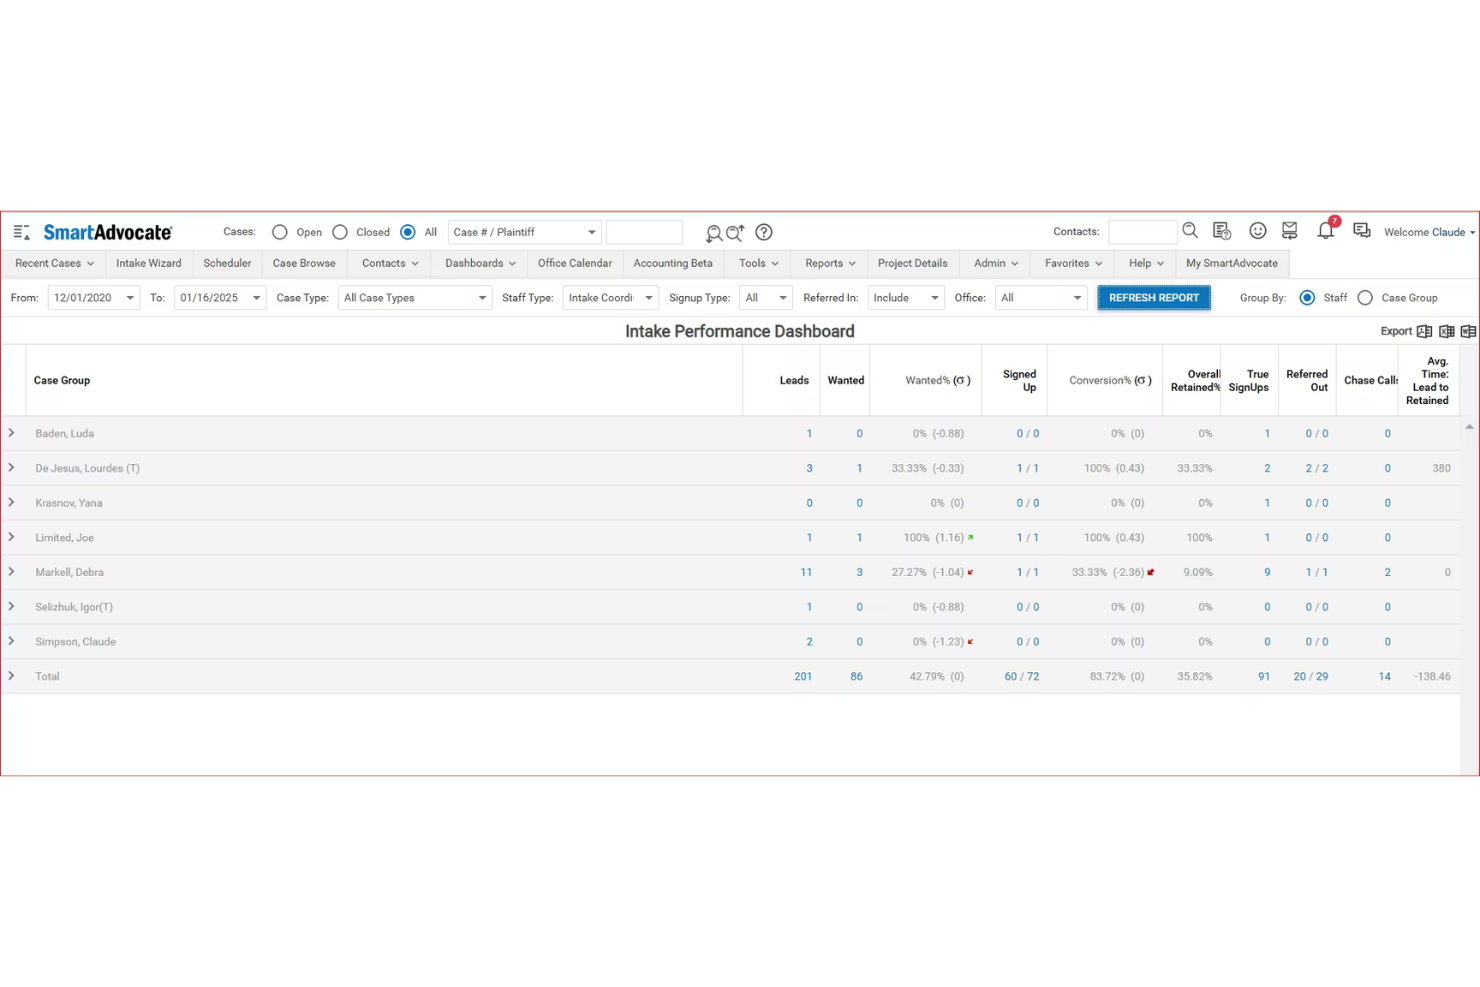The width and height of the screenshot is (1480, 987).
Task: Open the Scheduler tab
Action: click(x=227, y=263)
